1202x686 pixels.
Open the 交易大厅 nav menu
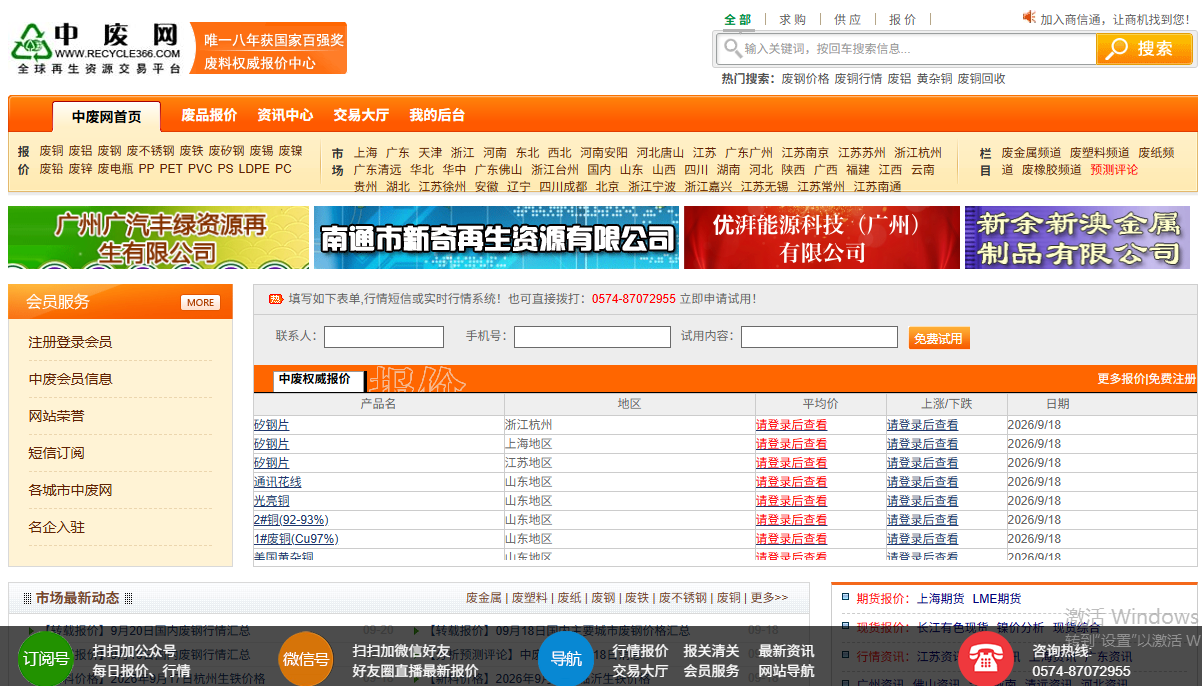tap(361, 115)
